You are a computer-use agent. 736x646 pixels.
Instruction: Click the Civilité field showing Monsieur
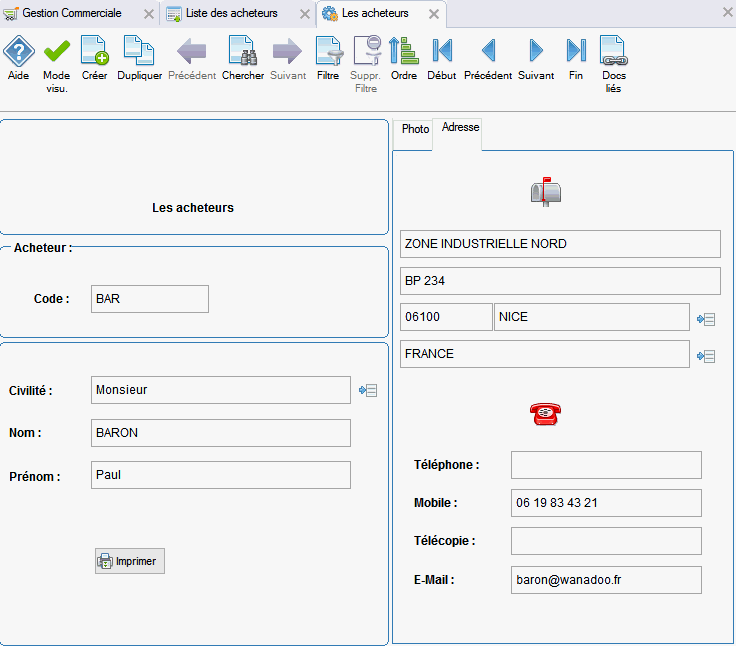click(x=221, y=390)
